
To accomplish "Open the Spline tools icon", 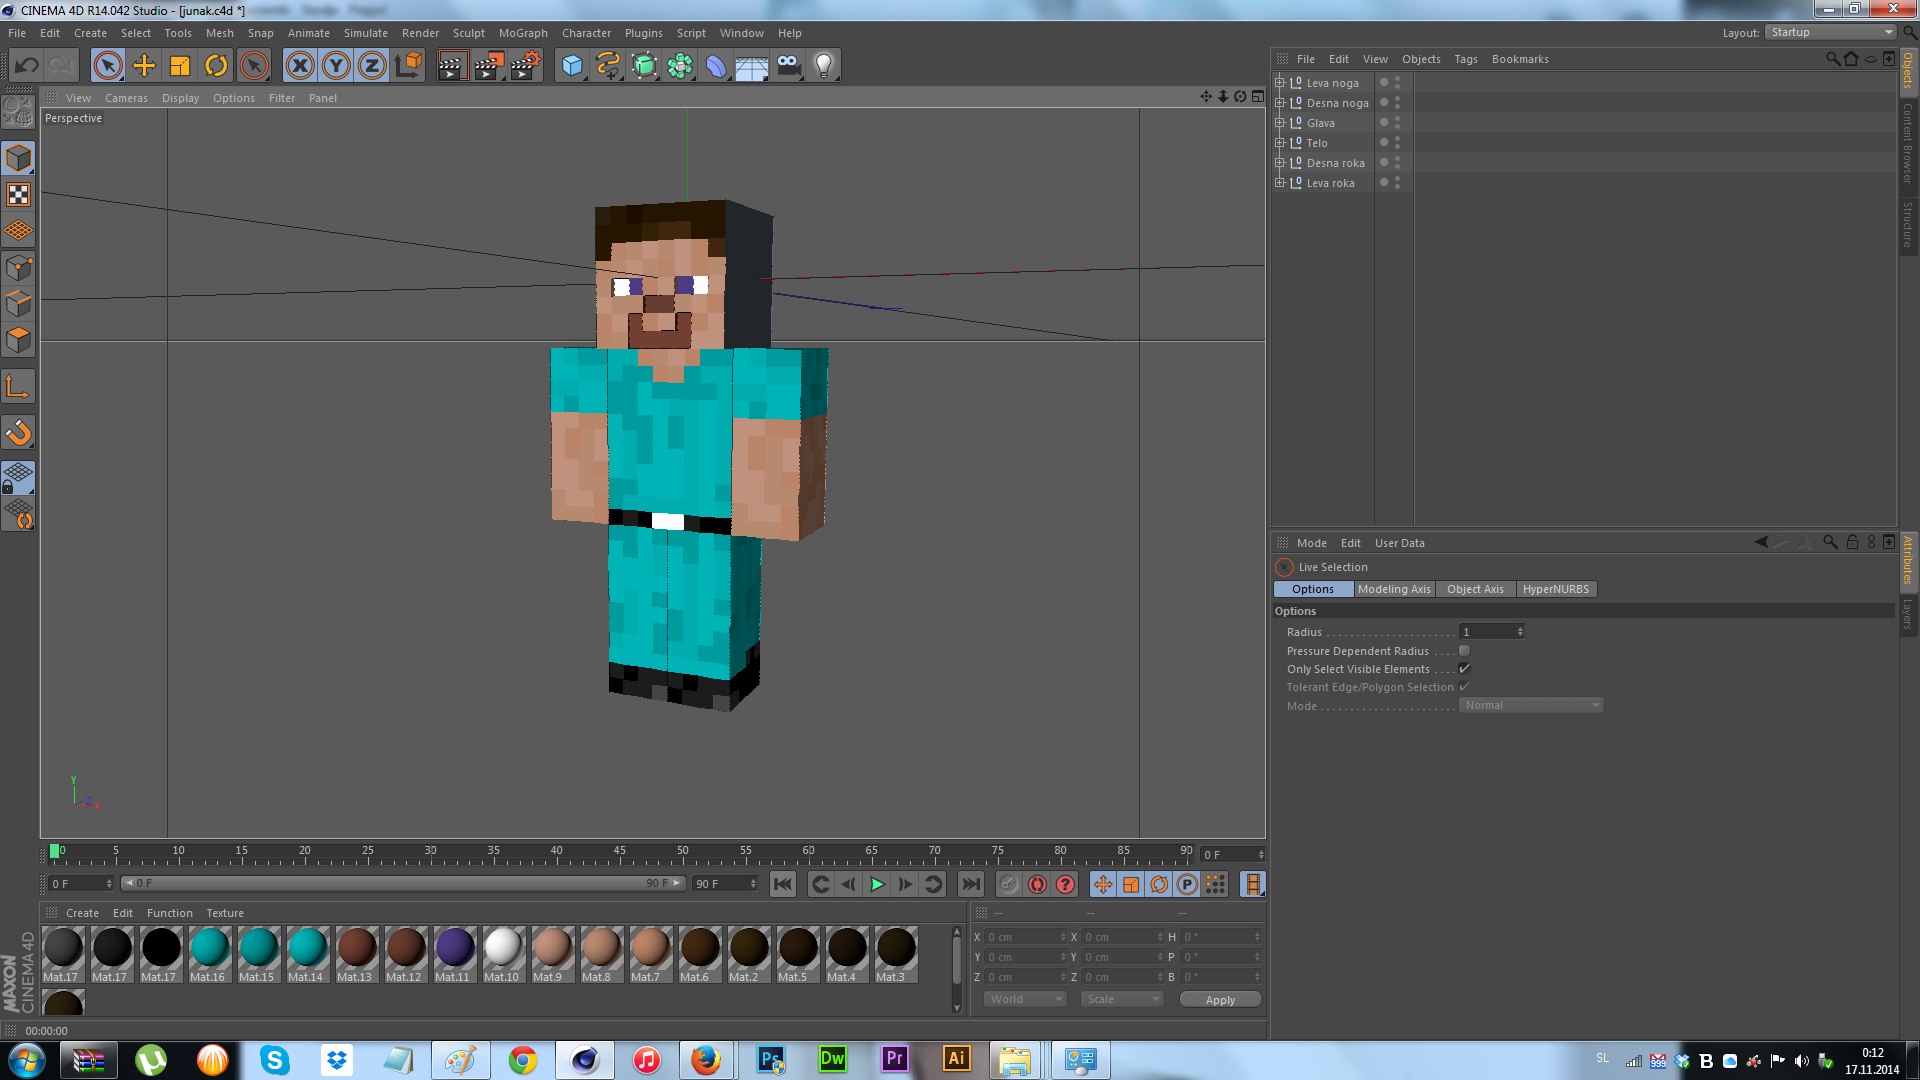I will pyautogui.click(x=608, y=66).
